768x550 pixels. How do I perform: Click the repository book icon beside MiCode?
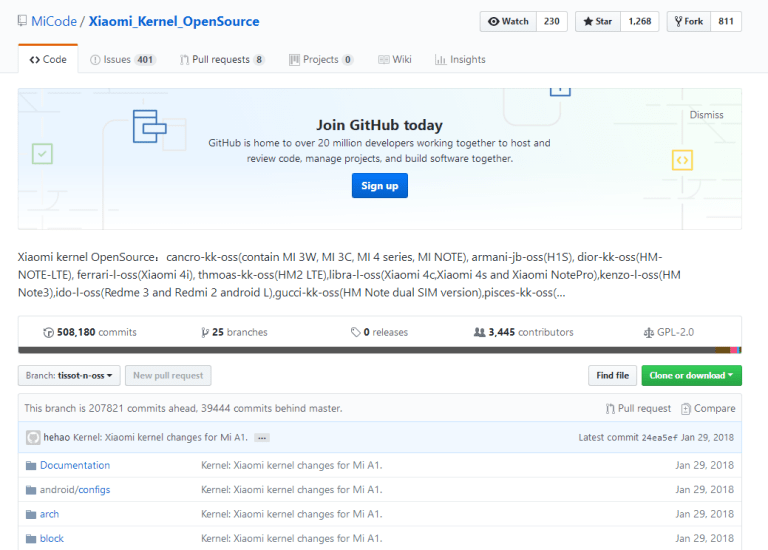point(22,21)
